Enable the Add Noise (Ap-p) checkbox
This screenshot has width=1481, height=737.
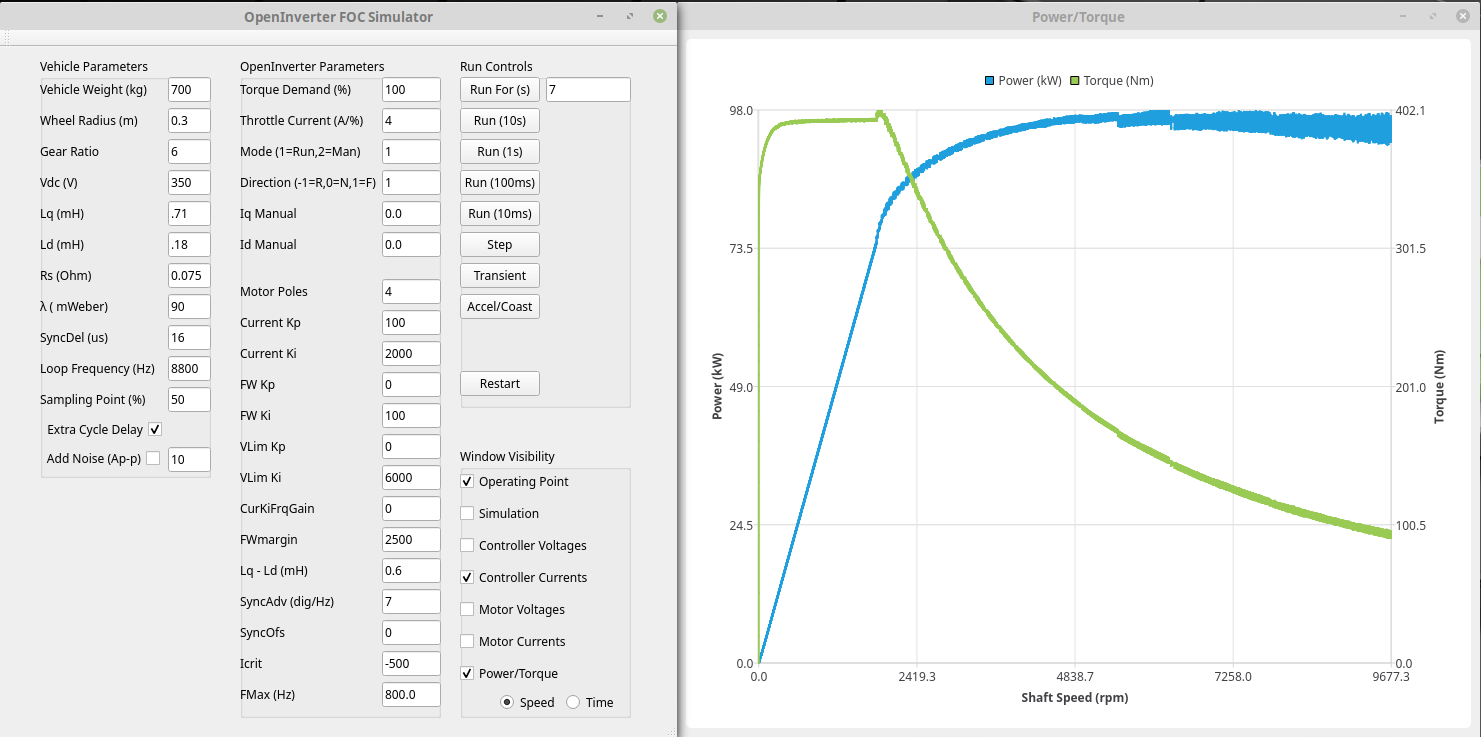(x=153, y=458)
